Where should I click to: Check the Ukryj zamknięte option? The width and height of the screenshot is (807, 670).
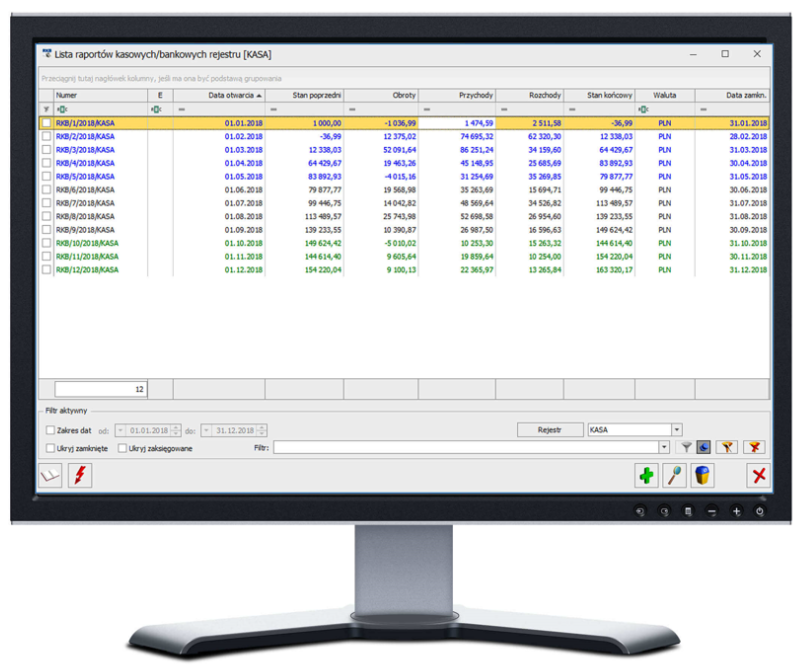[x=51, y=448]
